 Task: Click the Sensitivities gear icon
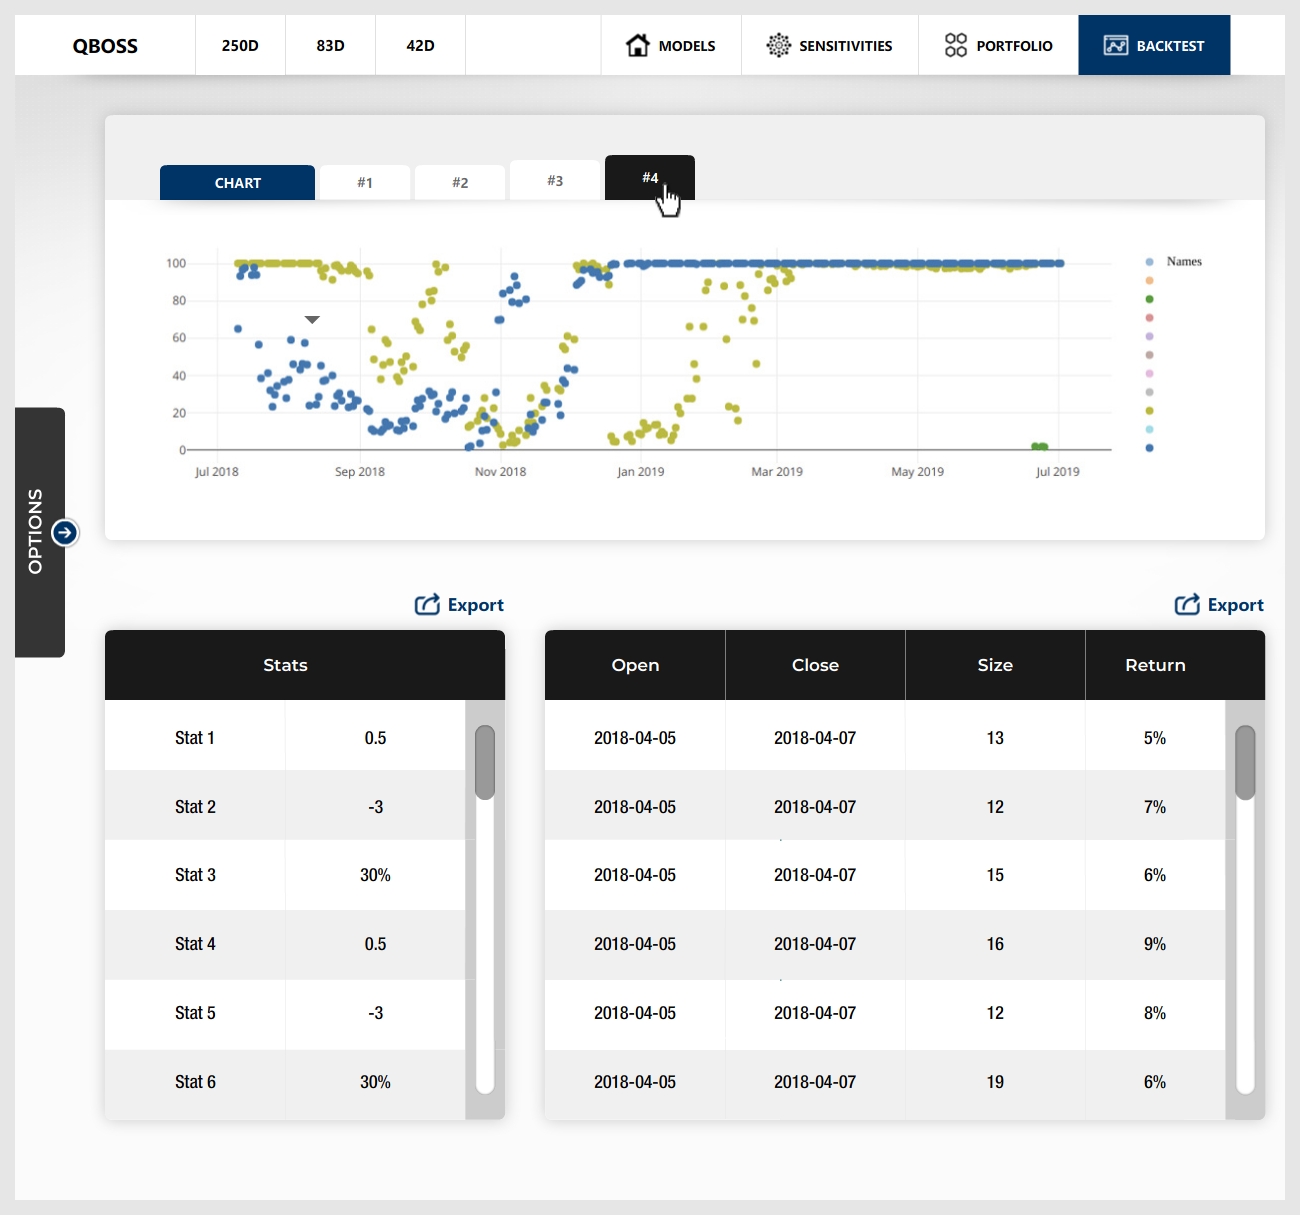pyautogui.click(x=778, y=45)
